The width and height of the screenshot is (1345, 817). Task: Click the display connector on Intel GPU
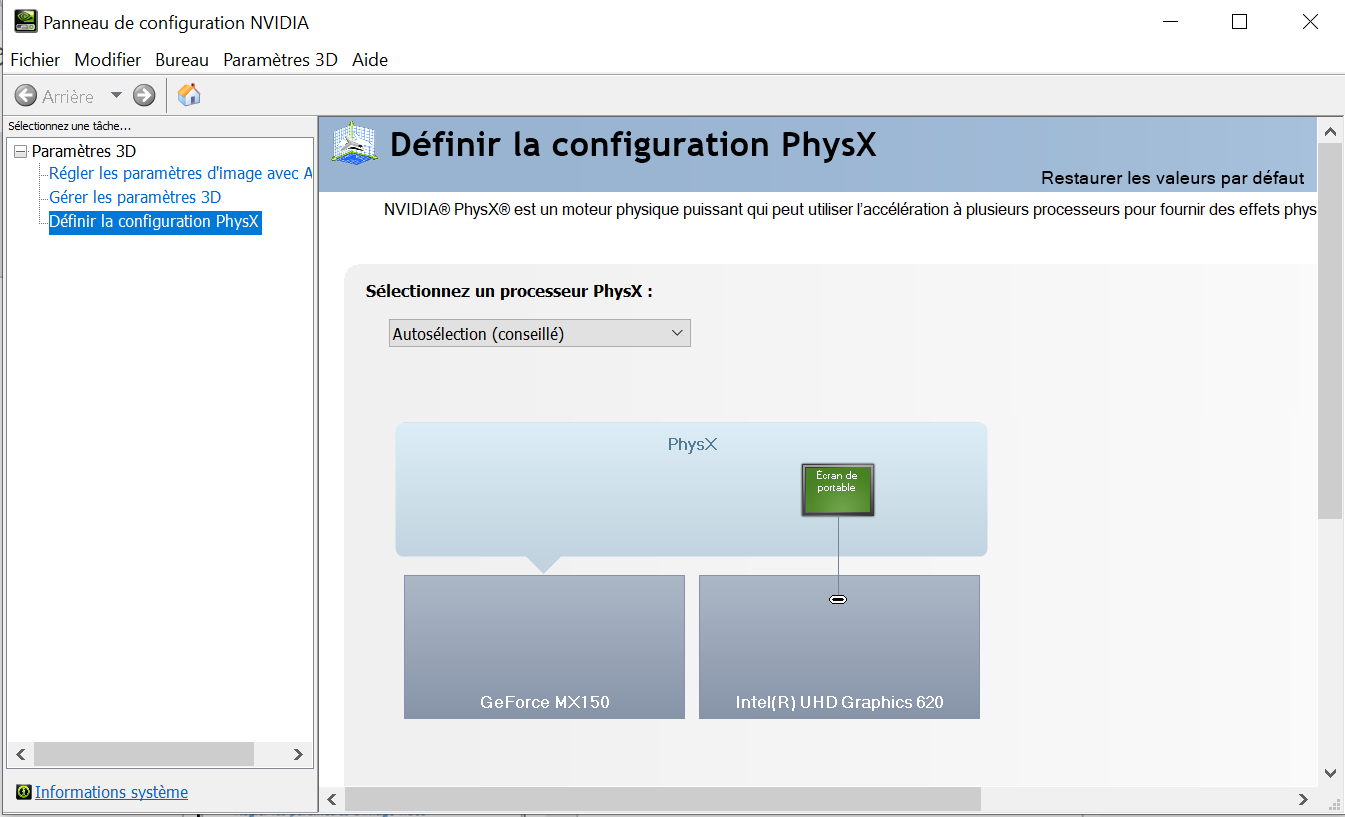[x=838, y=599]
